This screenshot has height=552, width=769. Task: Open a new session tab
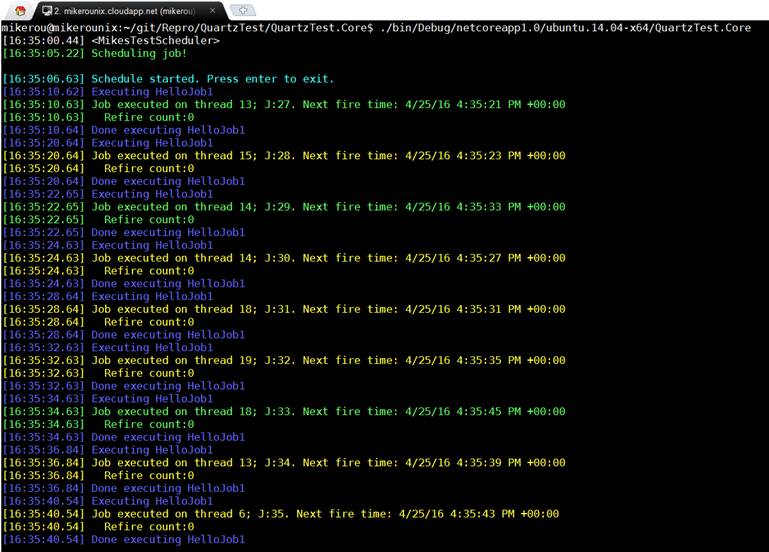(x=243, y=10)
